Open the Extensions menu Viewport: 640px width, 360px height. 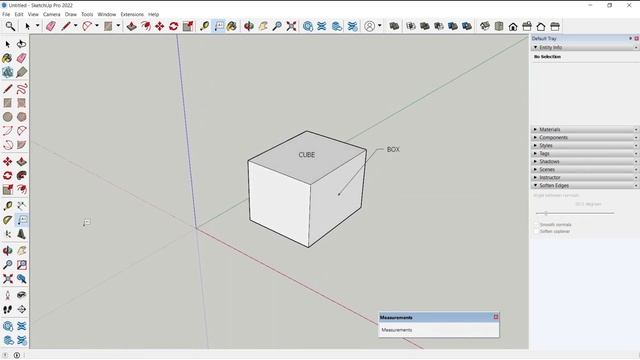tap(132, 14)
